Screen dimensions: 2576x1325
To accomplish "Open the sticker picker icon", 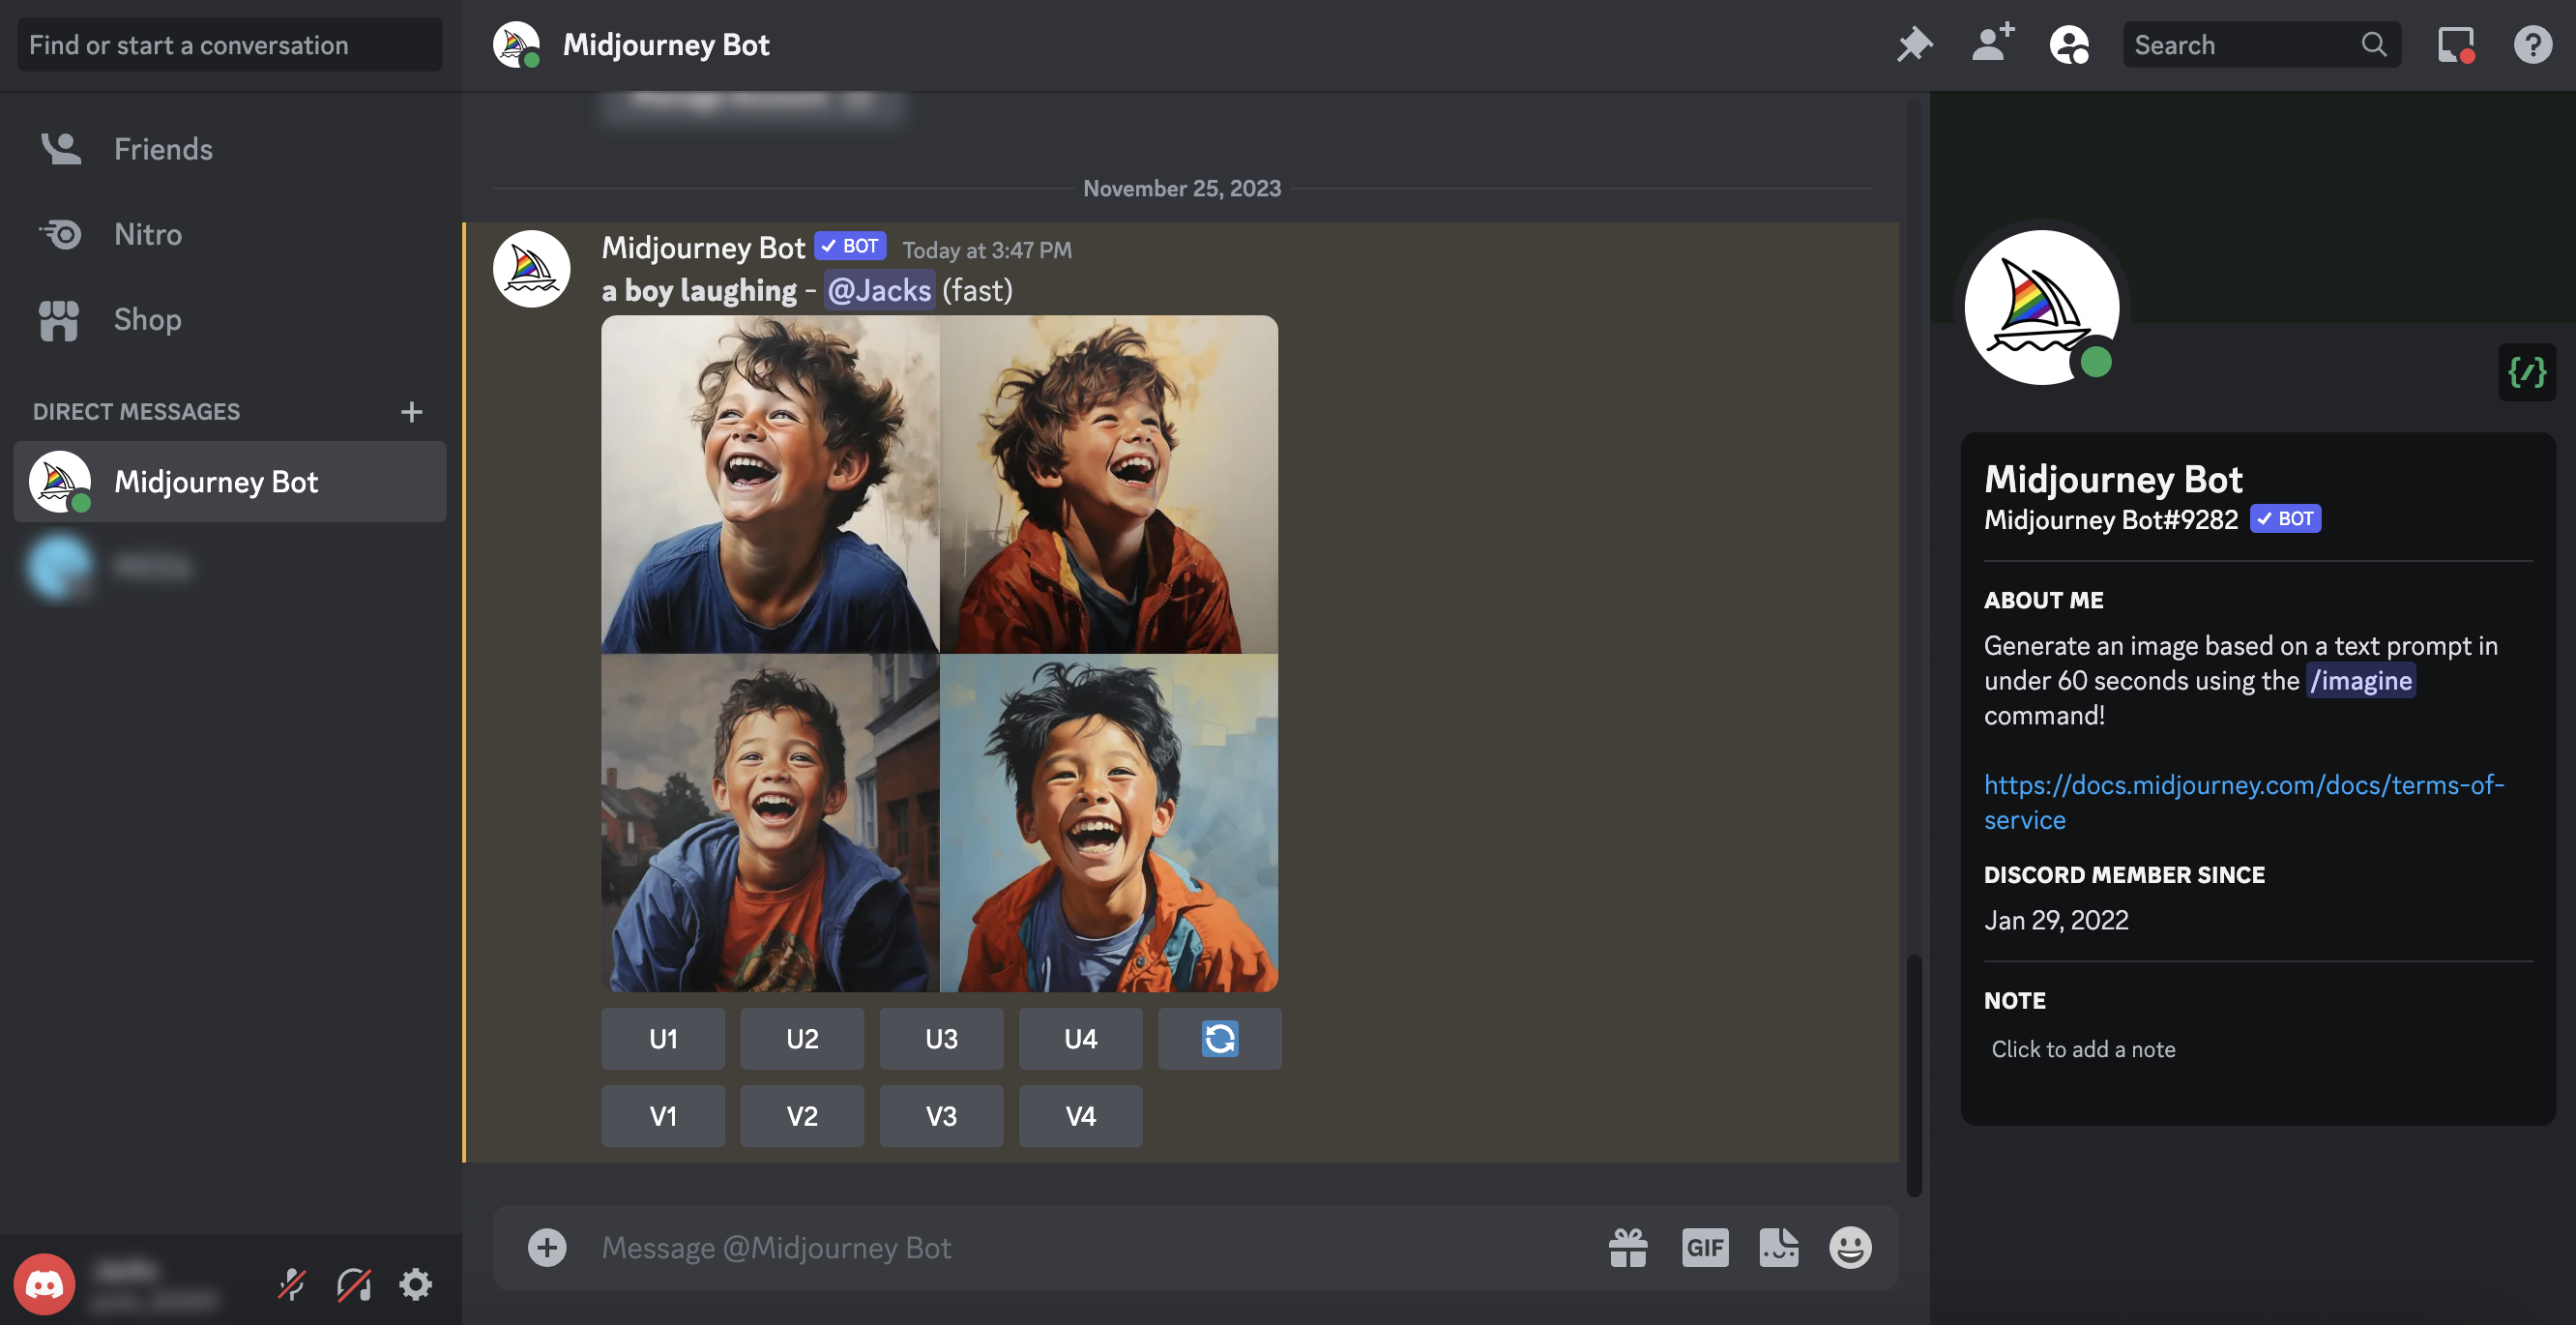I will pyautogui.click(x=1778, y=1248).
